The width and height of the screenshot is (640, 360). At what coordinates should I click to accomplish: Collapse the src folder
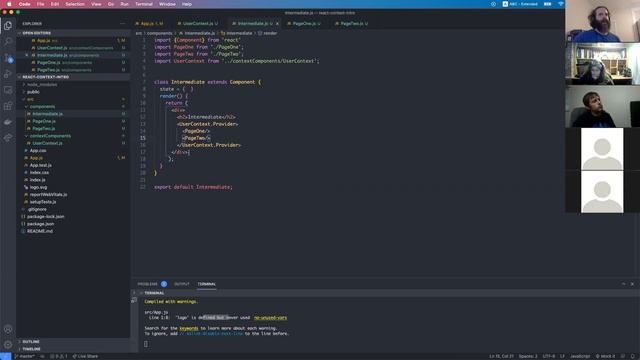(x=73, y=99)
